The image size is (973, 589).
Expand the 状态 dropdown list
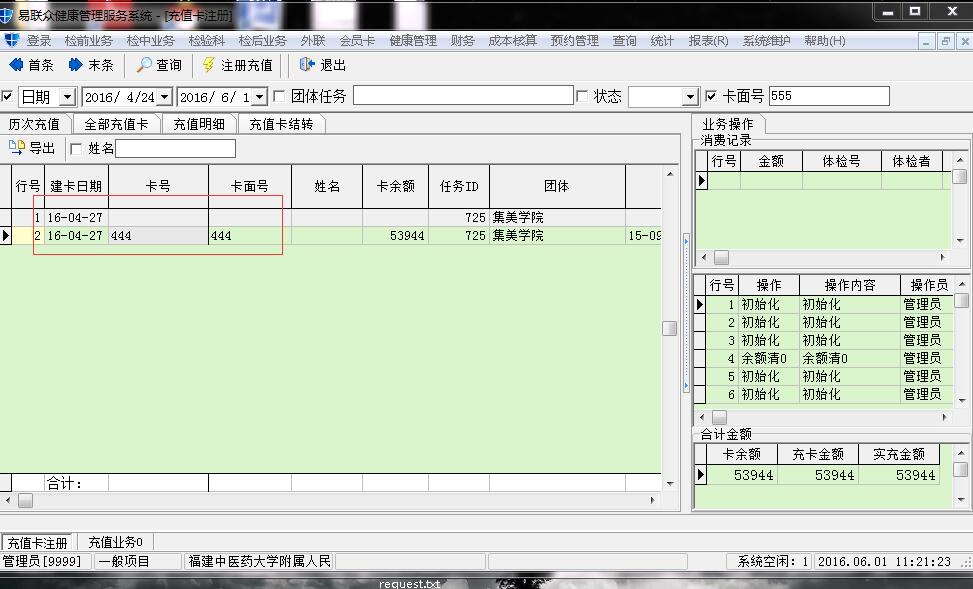[x=691, y=97]
